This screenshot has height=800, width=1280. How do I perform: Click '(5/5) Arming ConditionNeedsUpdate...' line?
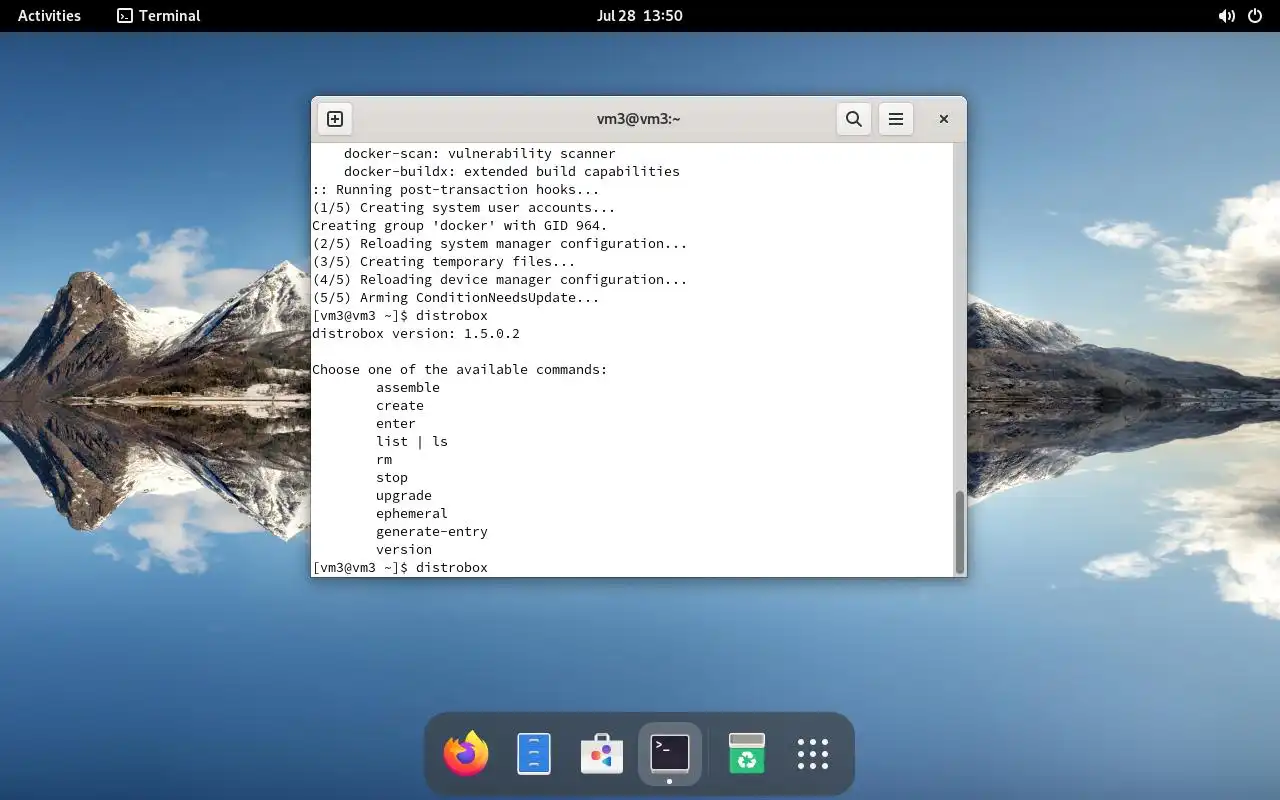(456, 298)
